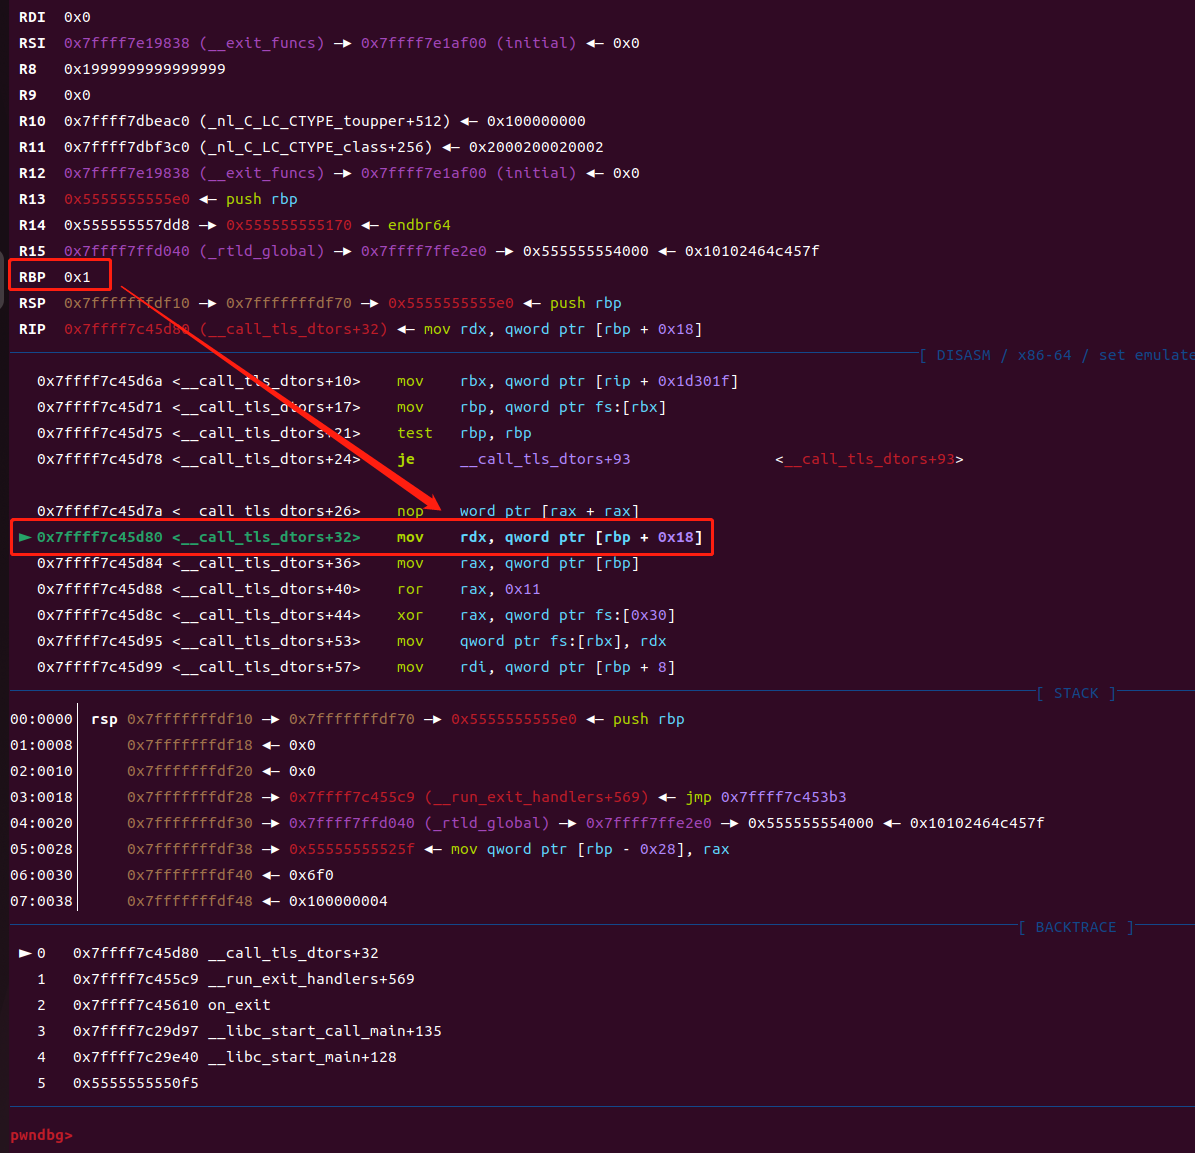Select the RBP register value 0x1
Image resolution: width=1195 pixels, height=1153 pixels.
tap(77, 277)
